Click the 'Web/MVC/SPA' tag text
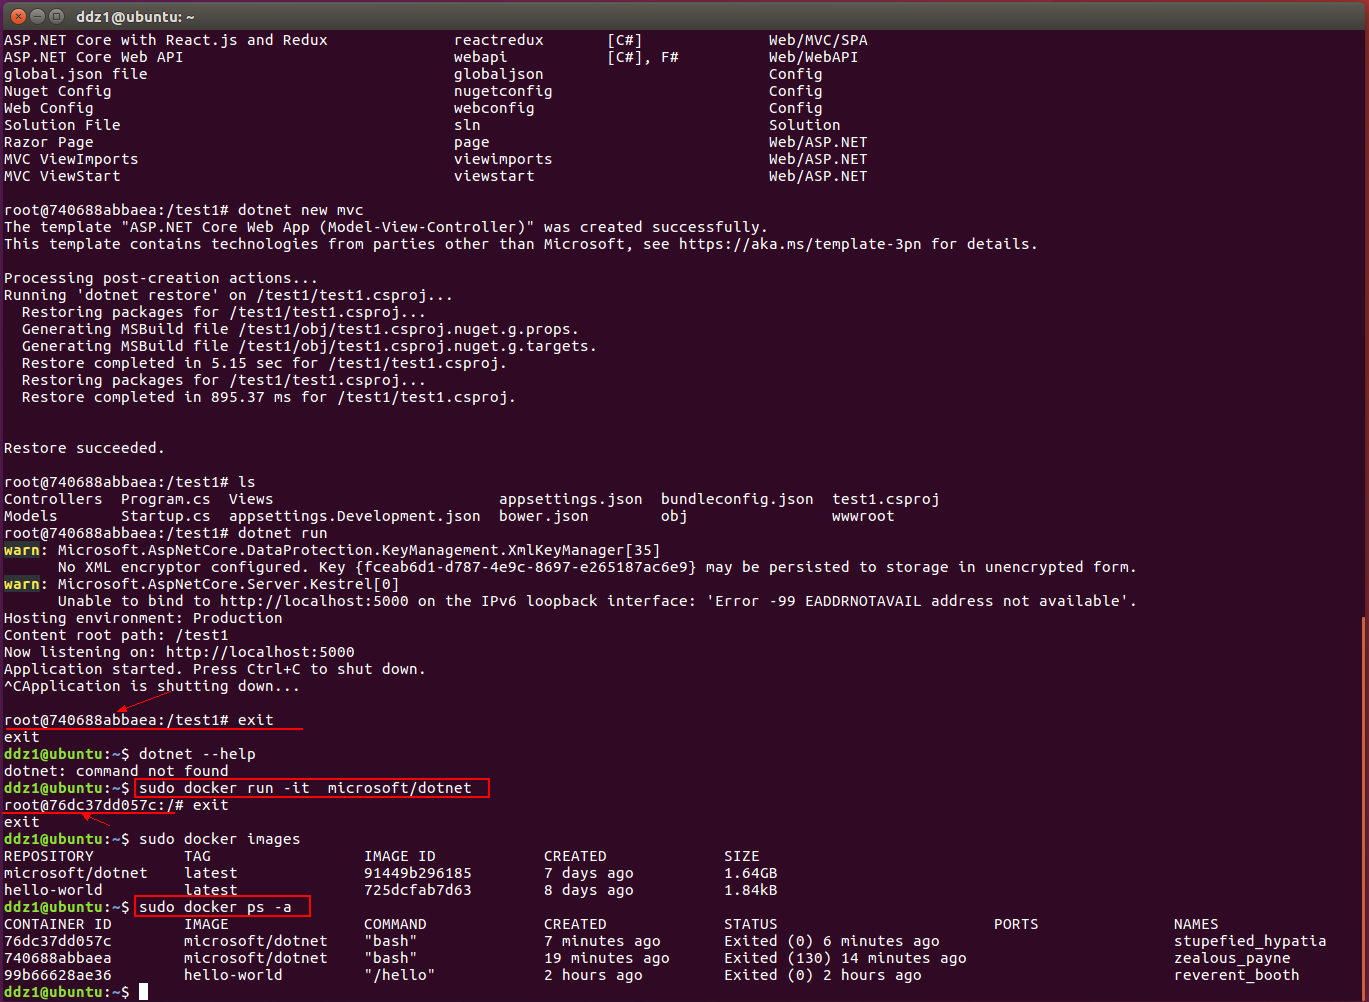This screenshot has height=1002, width=1369. pos(818,40)
